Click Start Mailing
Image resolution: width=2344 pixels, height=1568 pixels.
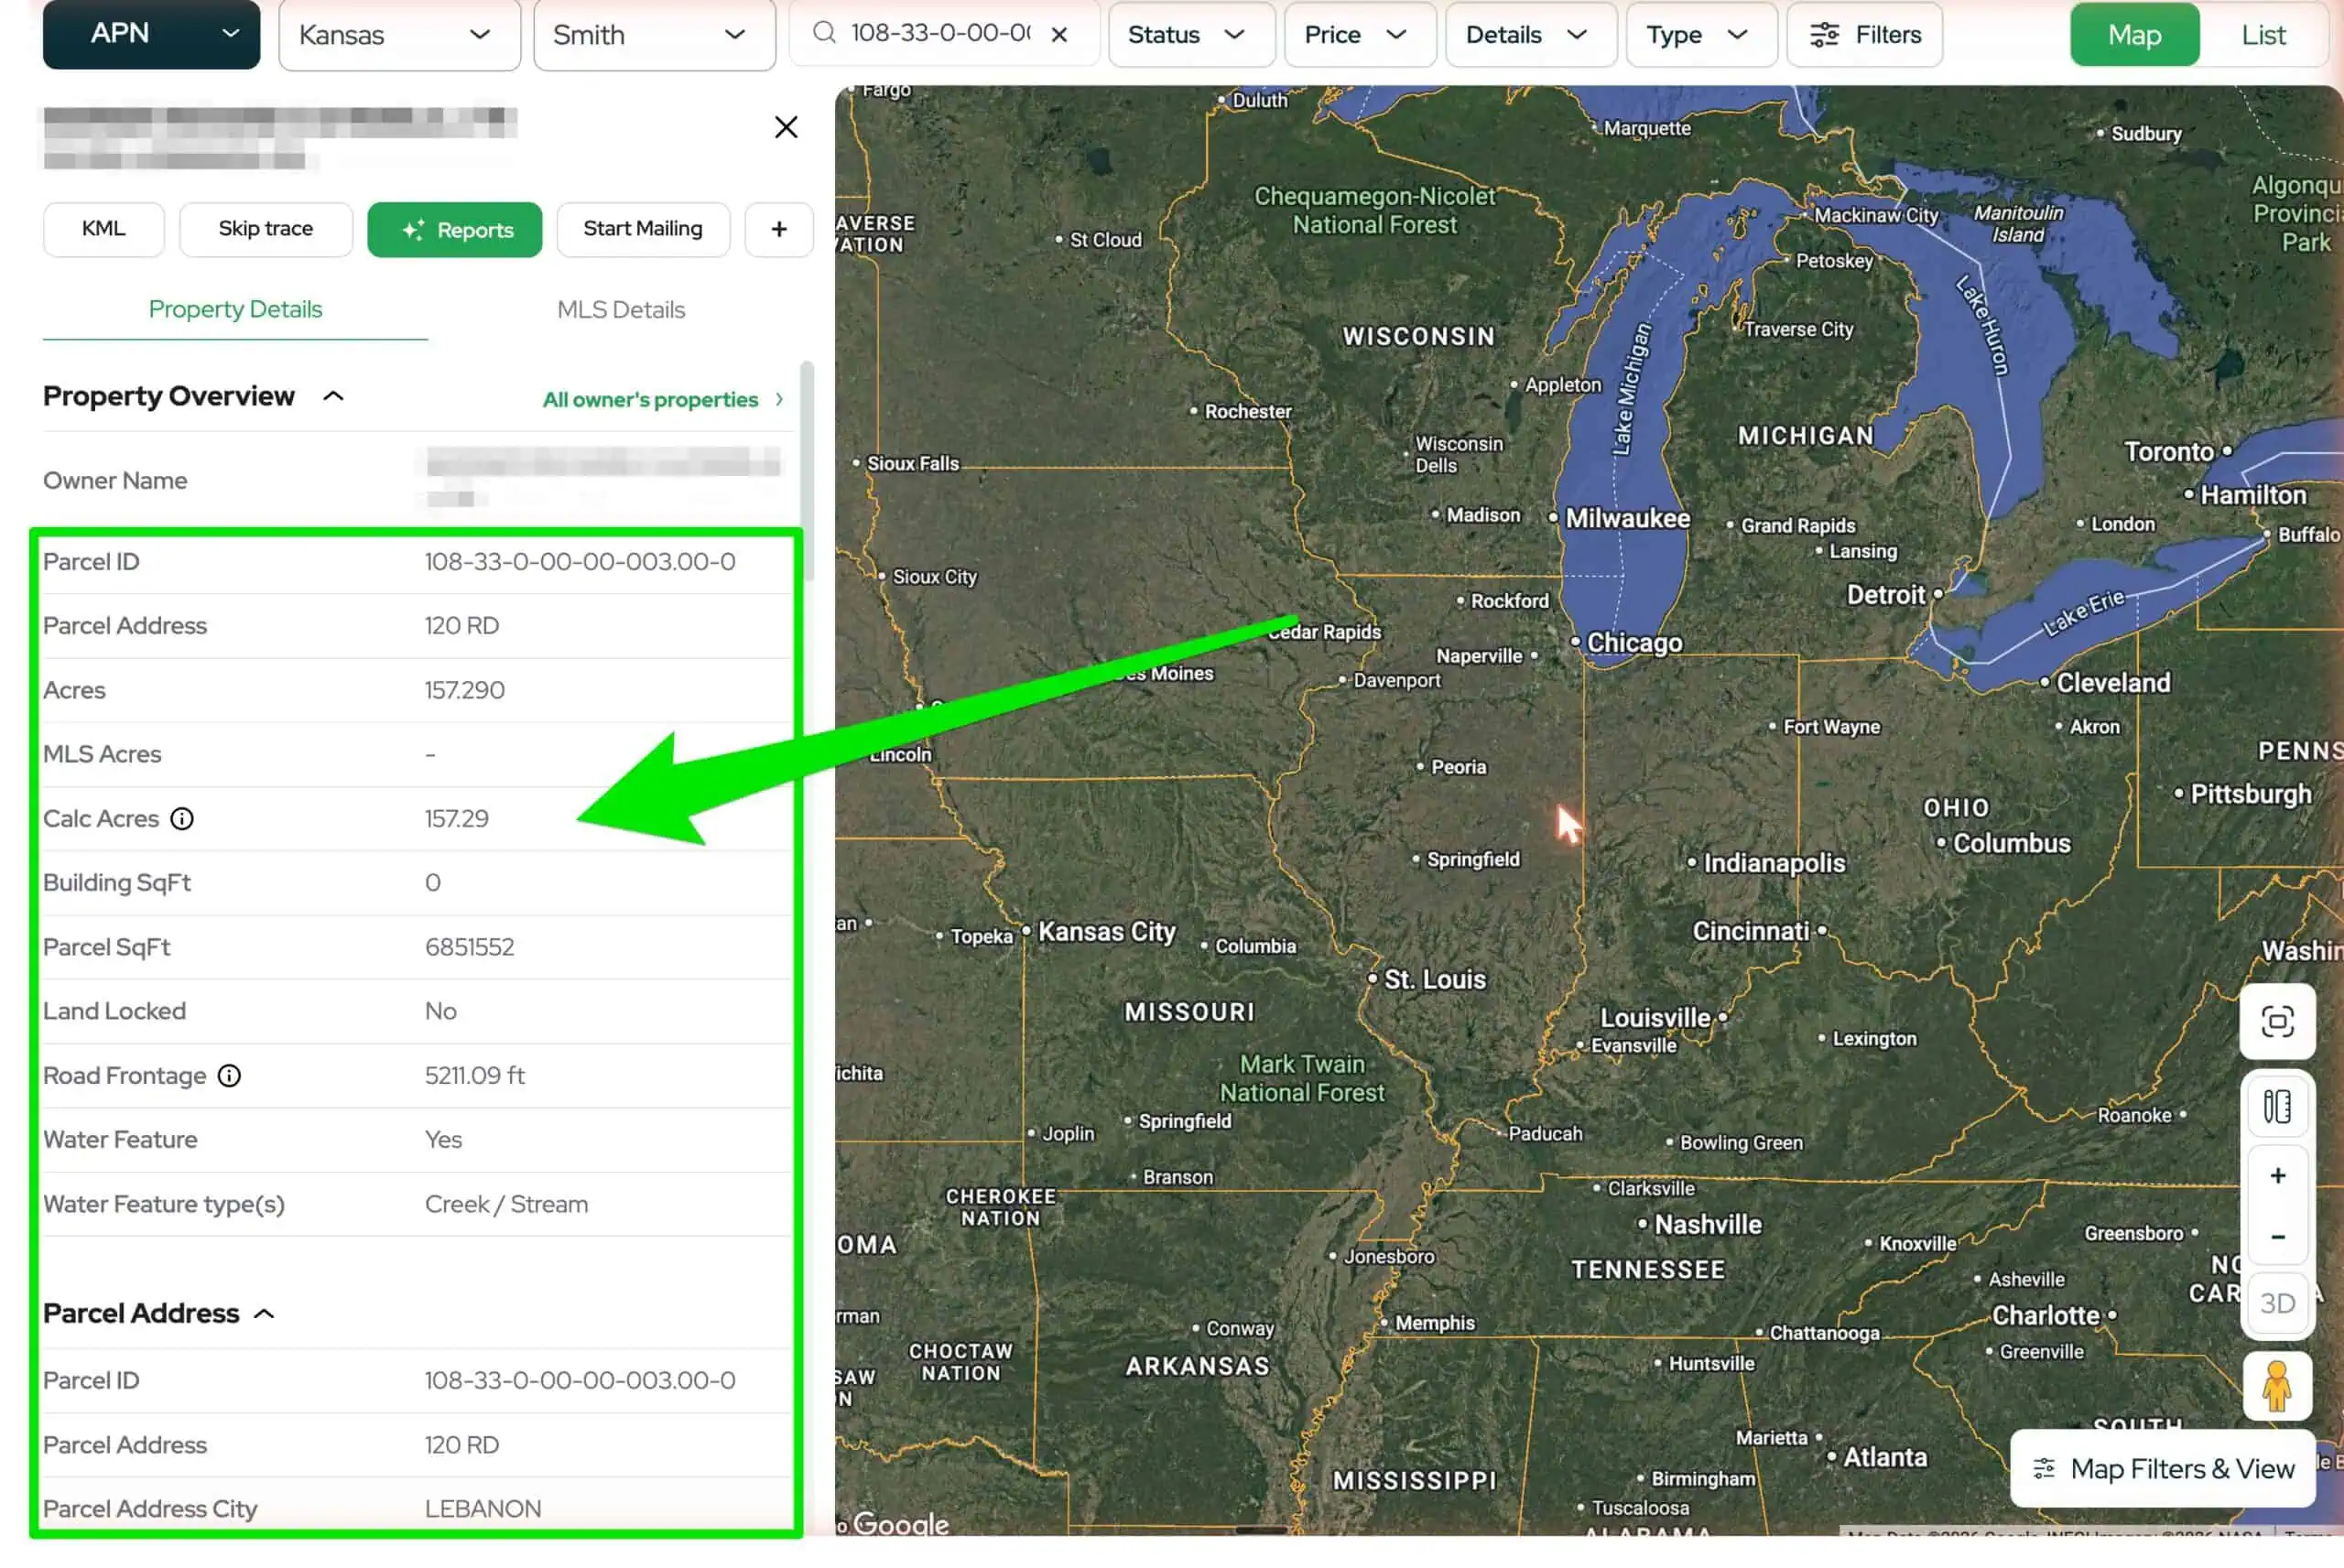pos(643,229)
